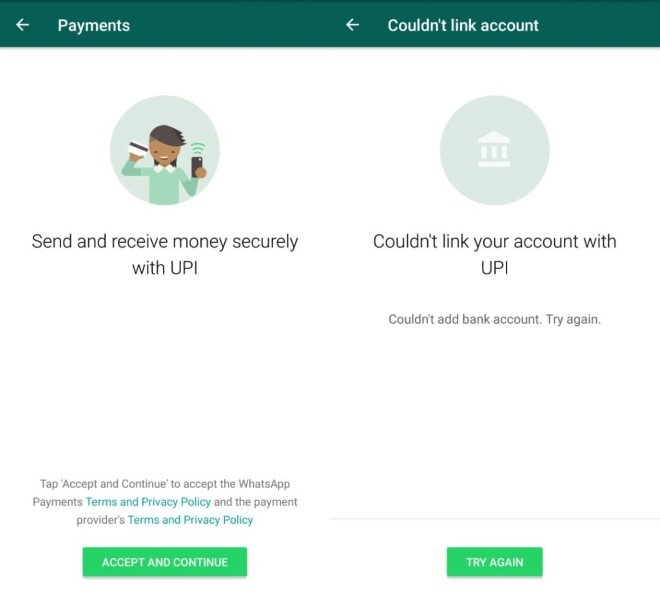Tap the 'Accept and Continue' instruction text
This screenshot has height=600, width=660.
pyautogui.click(x=164, y=484)
